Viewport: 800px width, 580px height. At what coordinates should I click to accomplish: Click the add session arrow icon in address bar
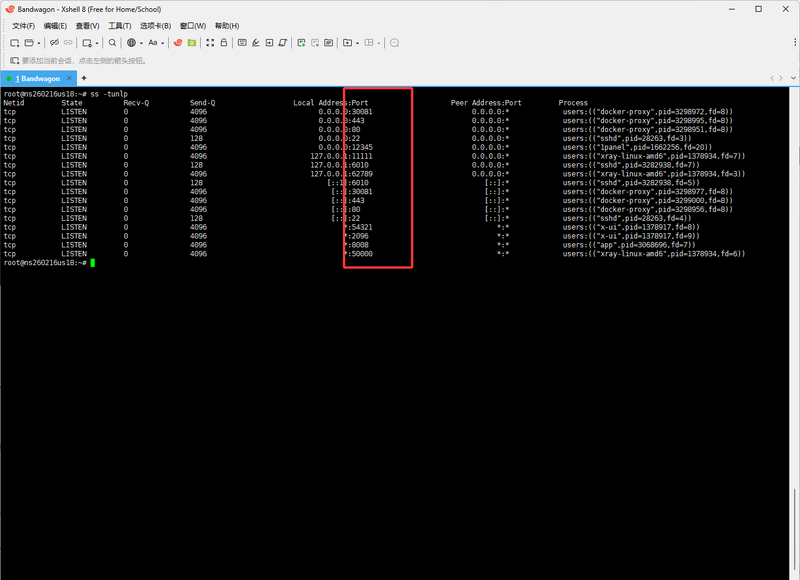point(14,60)
